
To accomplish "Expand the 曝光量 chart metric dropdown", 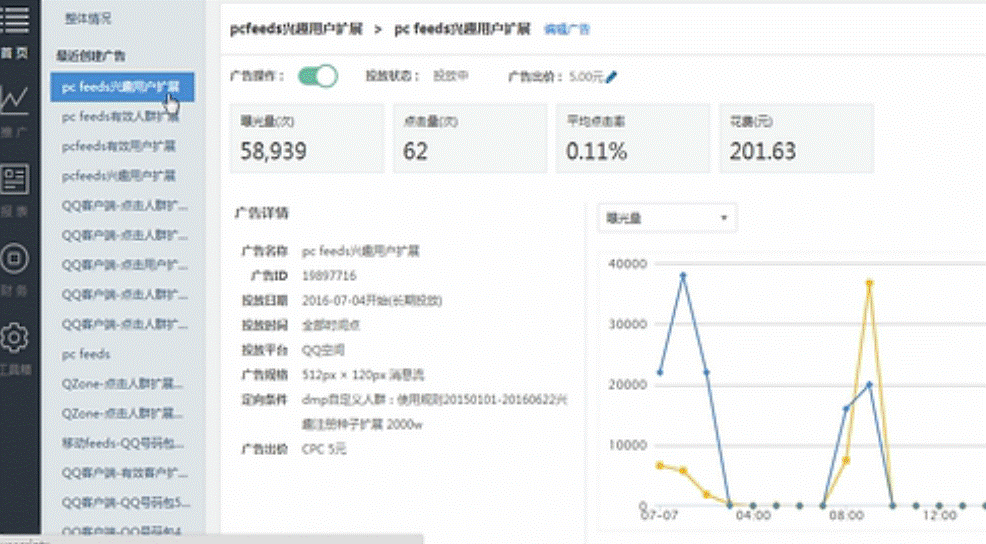I will click(x=666, y=218).
